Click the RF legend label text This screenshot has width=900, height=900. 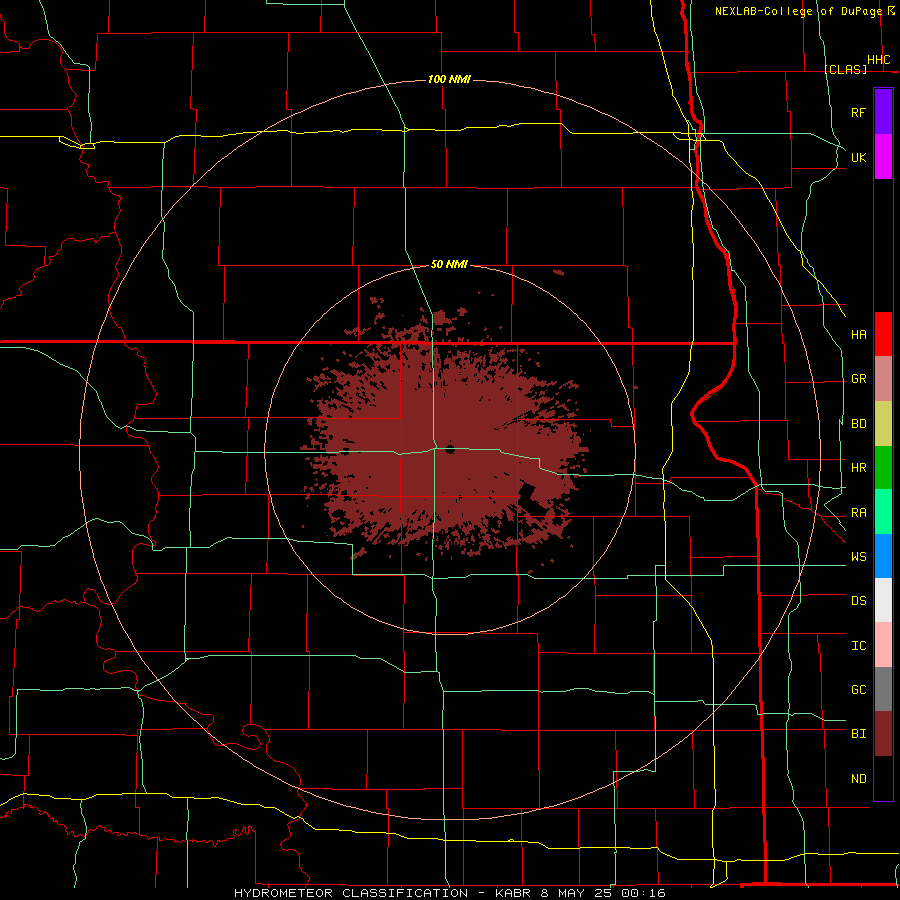[859, 112]
